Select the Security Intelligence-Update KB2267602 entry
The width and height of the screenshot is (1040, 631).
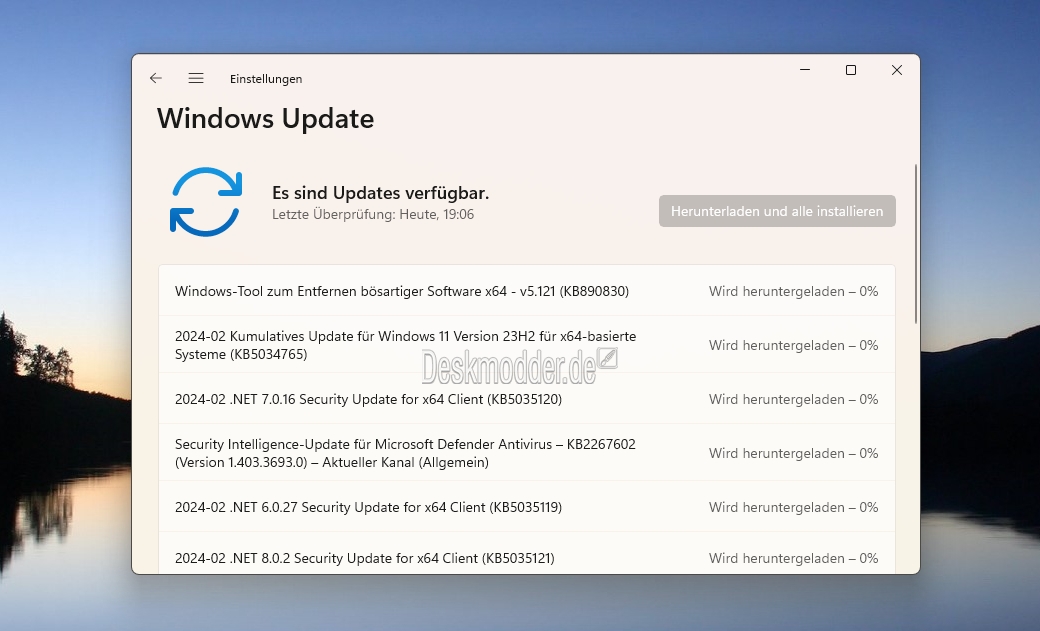(x=527, y=453)
